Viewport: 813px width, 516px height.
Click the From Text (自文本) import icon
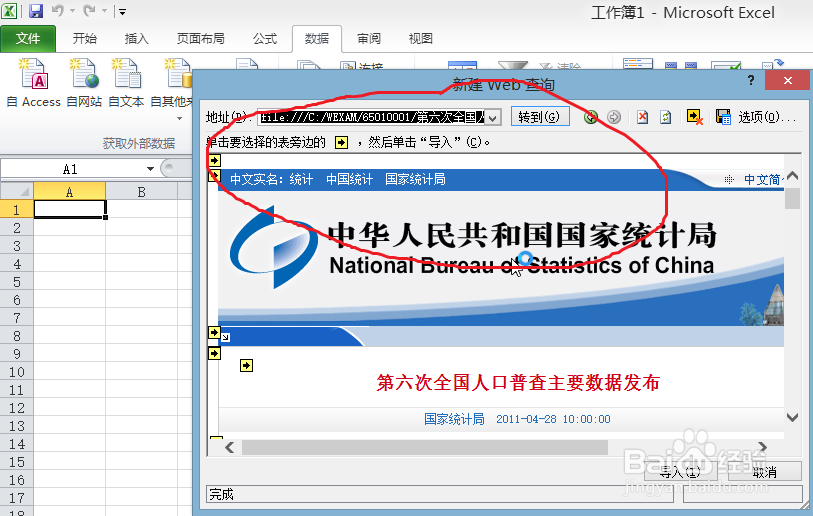(x=126, y=83)
